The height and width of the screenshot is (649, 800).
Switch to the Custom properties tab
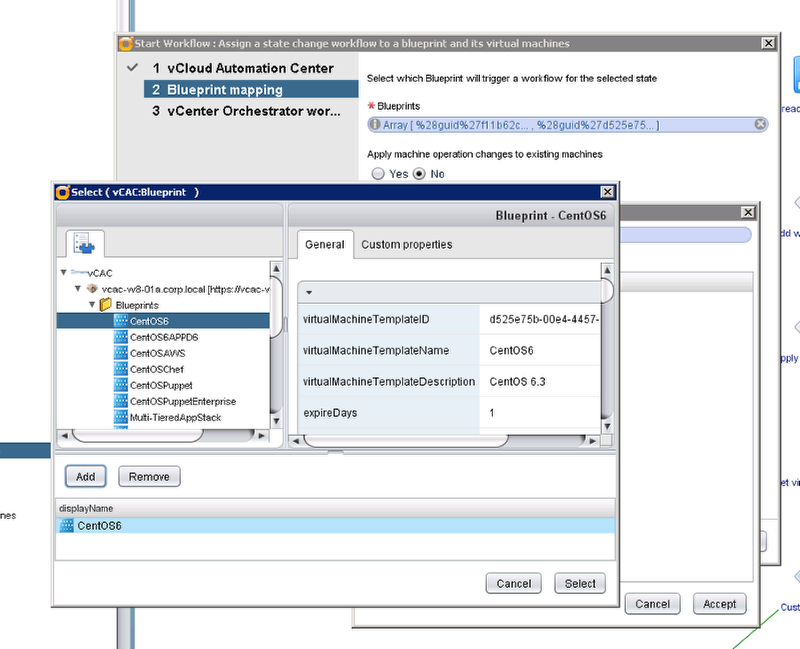pyautogui.click(x=406, y=244)
